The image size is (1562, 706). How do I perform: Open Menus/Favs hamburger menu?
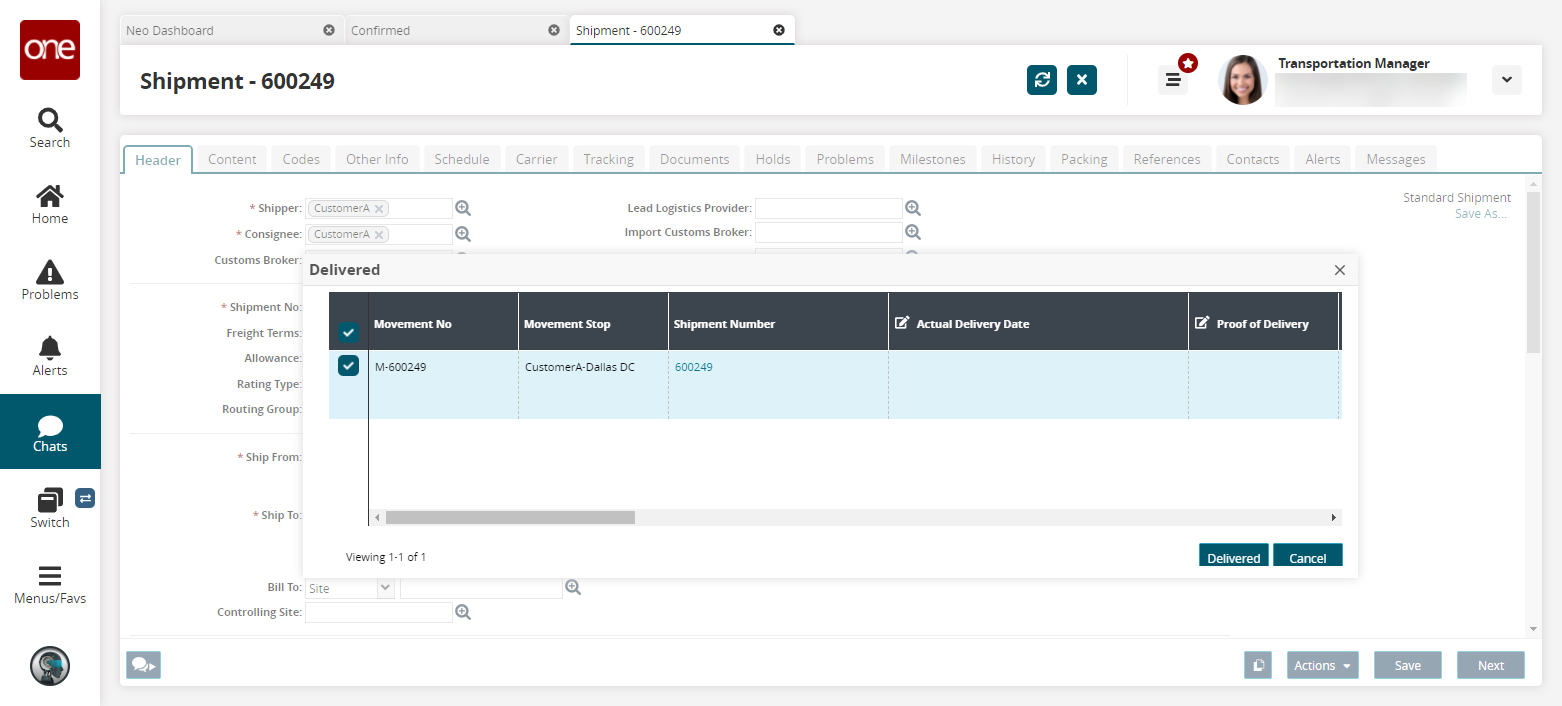pyautogui.click(x=49, y=584)
